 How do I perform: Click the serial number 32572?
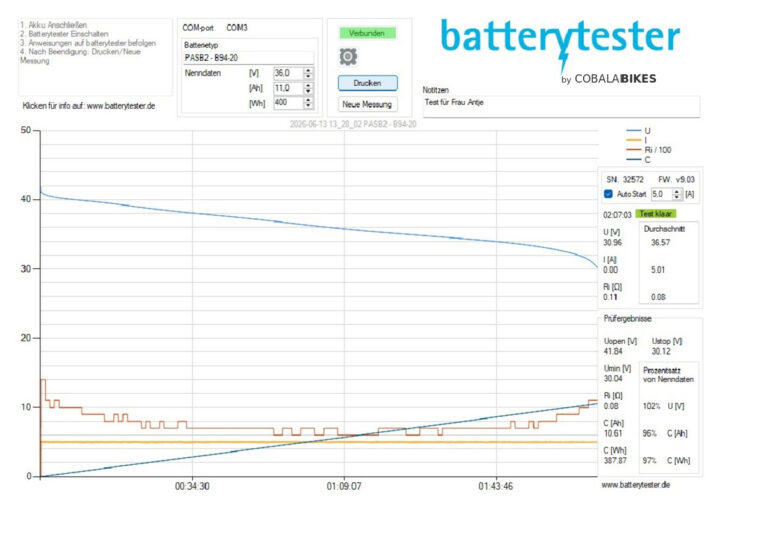[633, 180]
